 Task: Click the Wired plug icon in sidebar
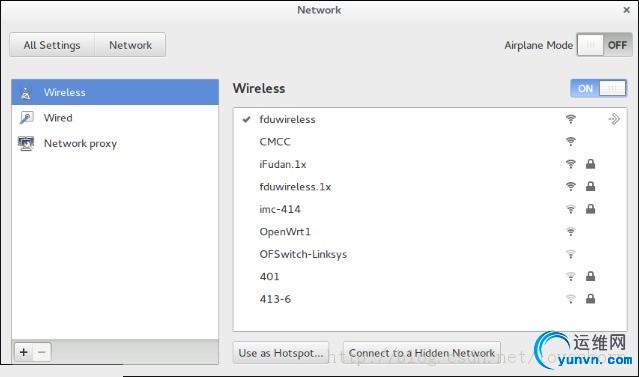26,118
